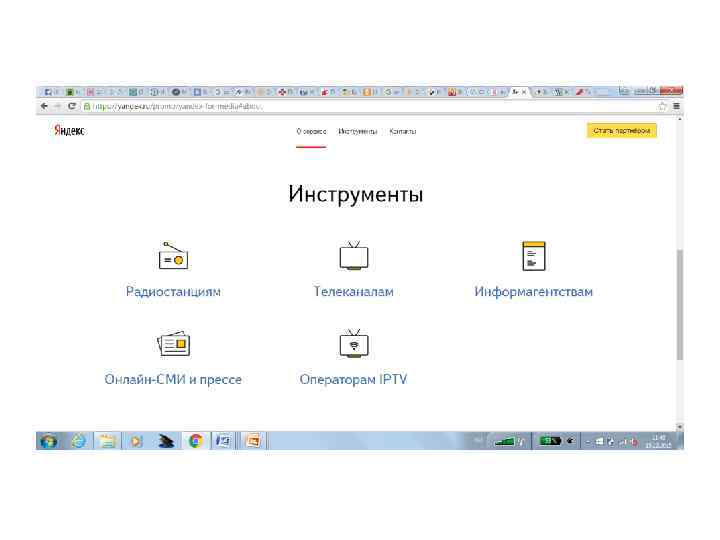The width and height of the screenshot is (720, 540).
Task: Click the Яндекс logo
Action: 69,130
